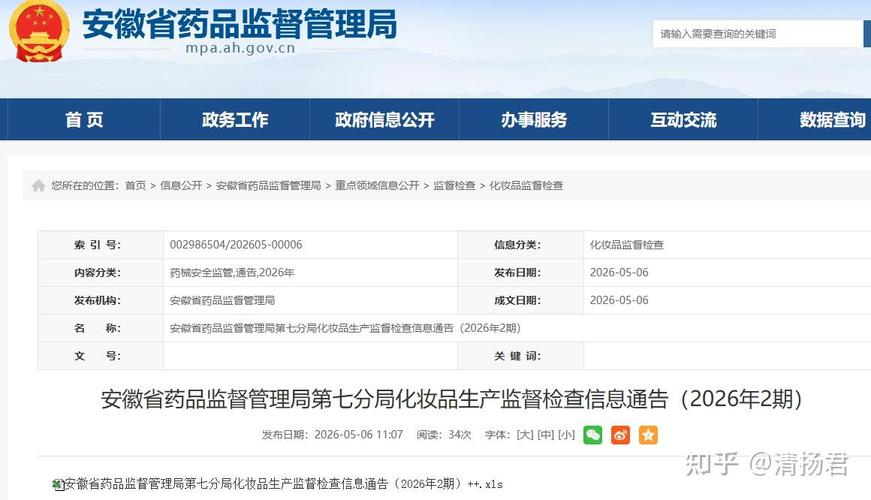This screenshot has width=871, height=500.
Task: Click the 发布日期 value 2026-05-06 in table
Action: [x=619, y=272]
